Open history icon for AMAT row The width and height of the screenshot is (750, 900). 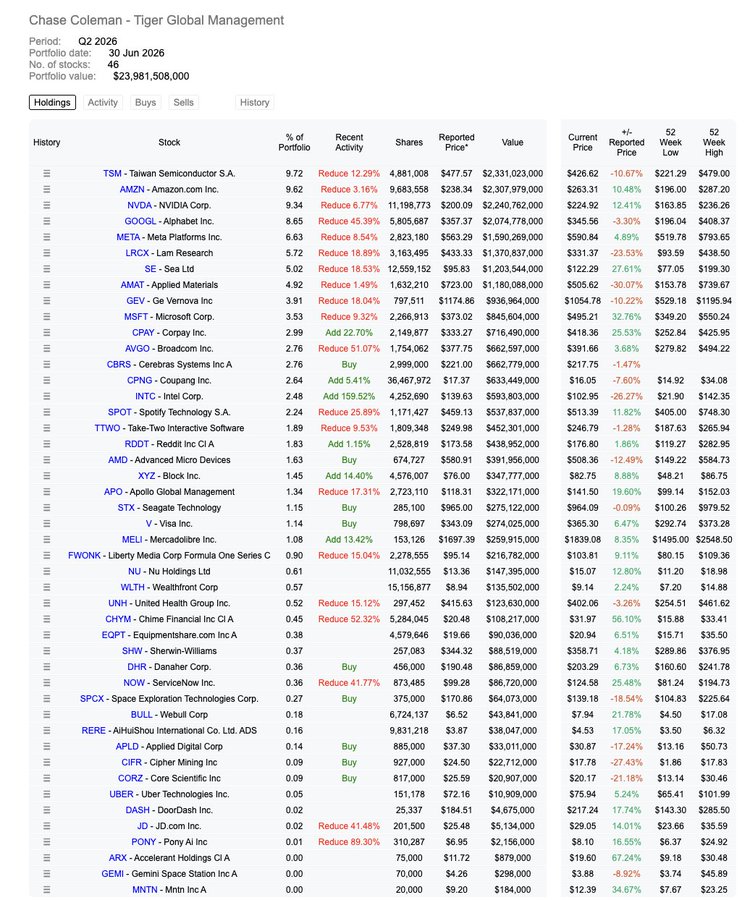click(x=46, y=285)
